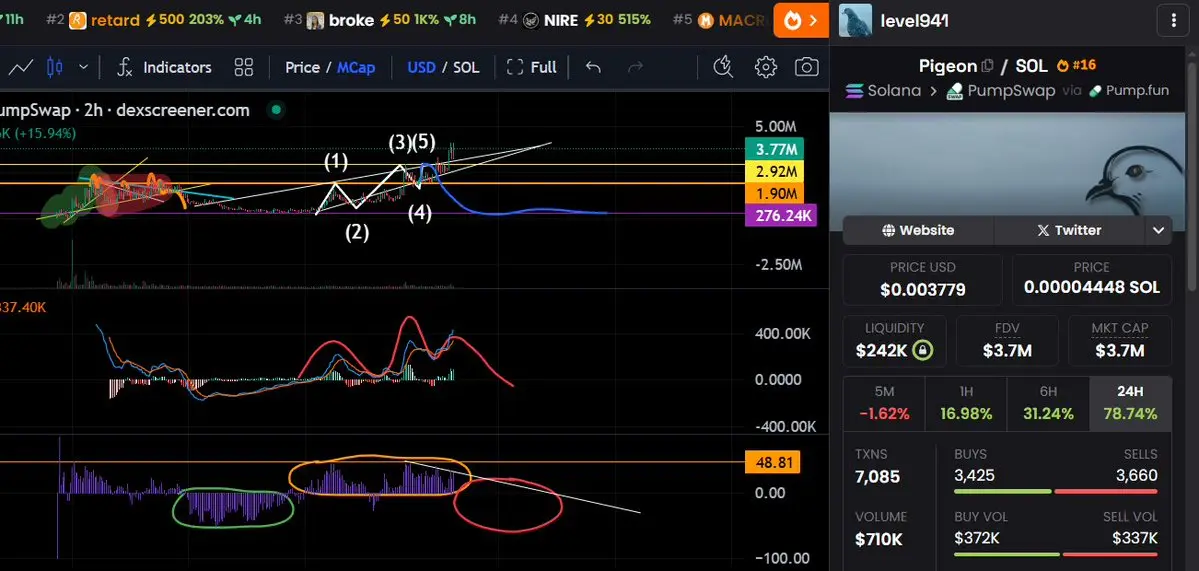1199x571 pixels.
Task: Open the three-dot menu beside level941
Action: click(x=1174, y=21)
